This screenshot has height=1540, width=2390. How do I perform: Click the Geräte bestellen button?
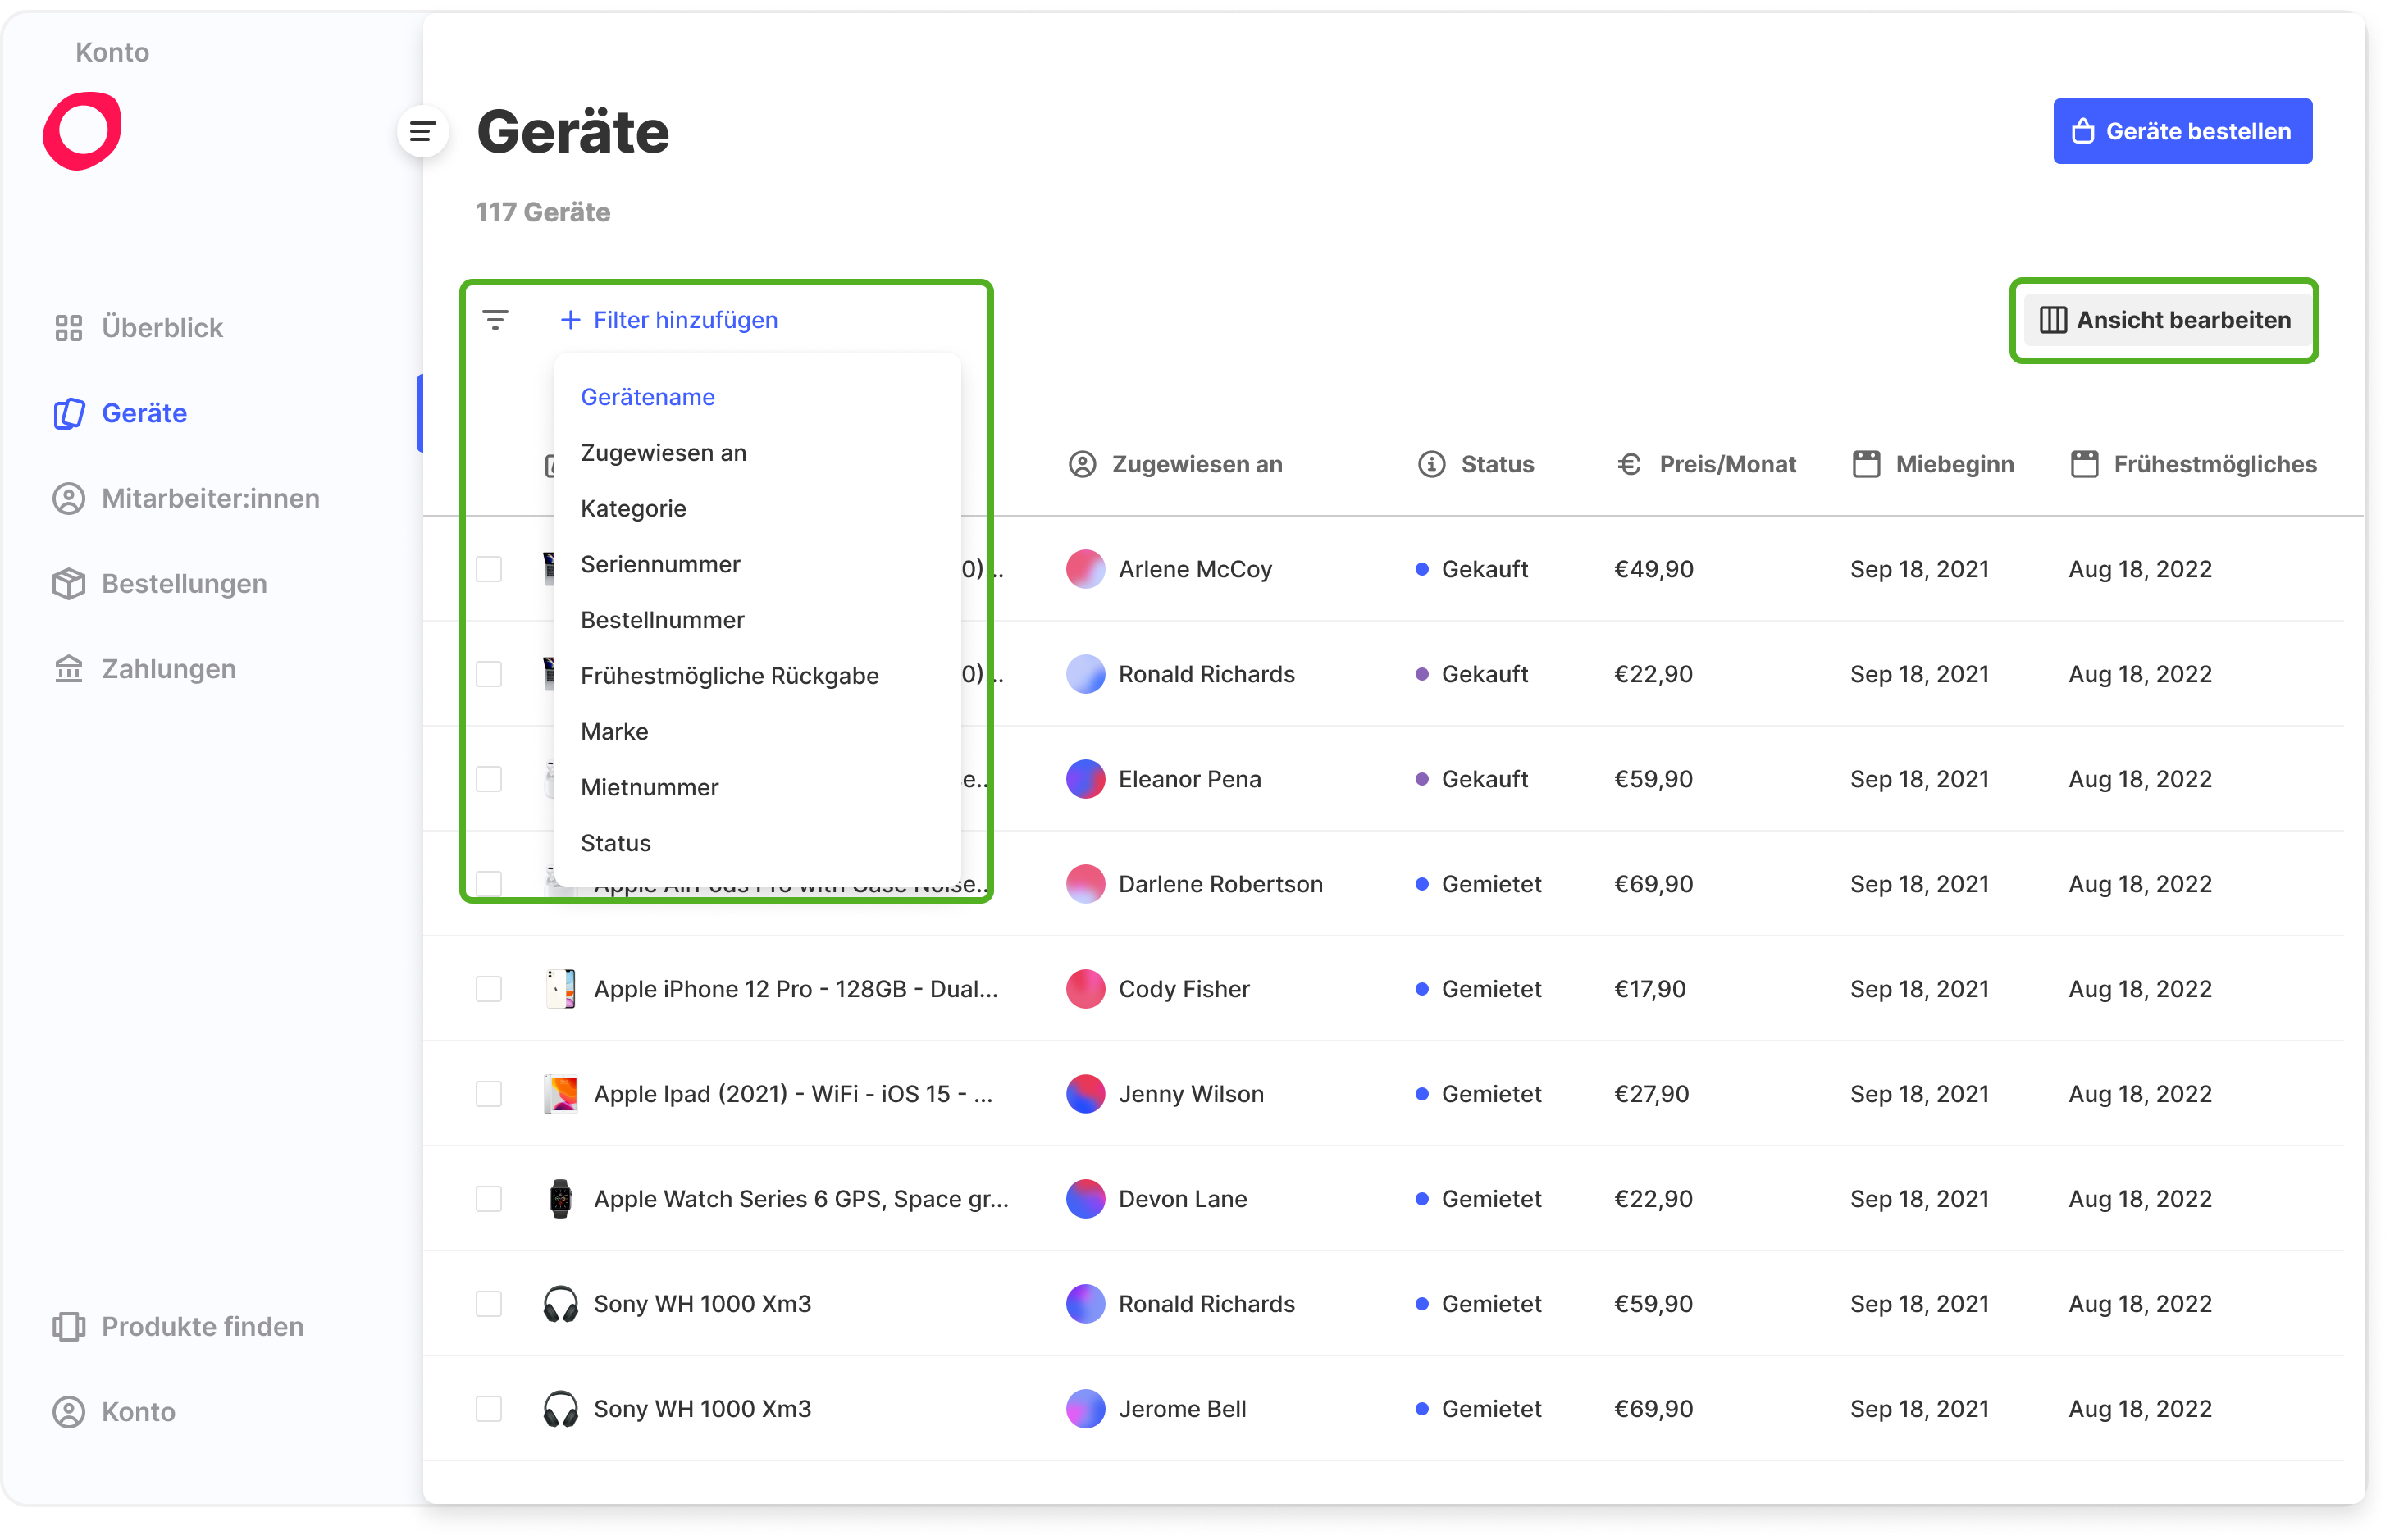tap(2183, 131)
